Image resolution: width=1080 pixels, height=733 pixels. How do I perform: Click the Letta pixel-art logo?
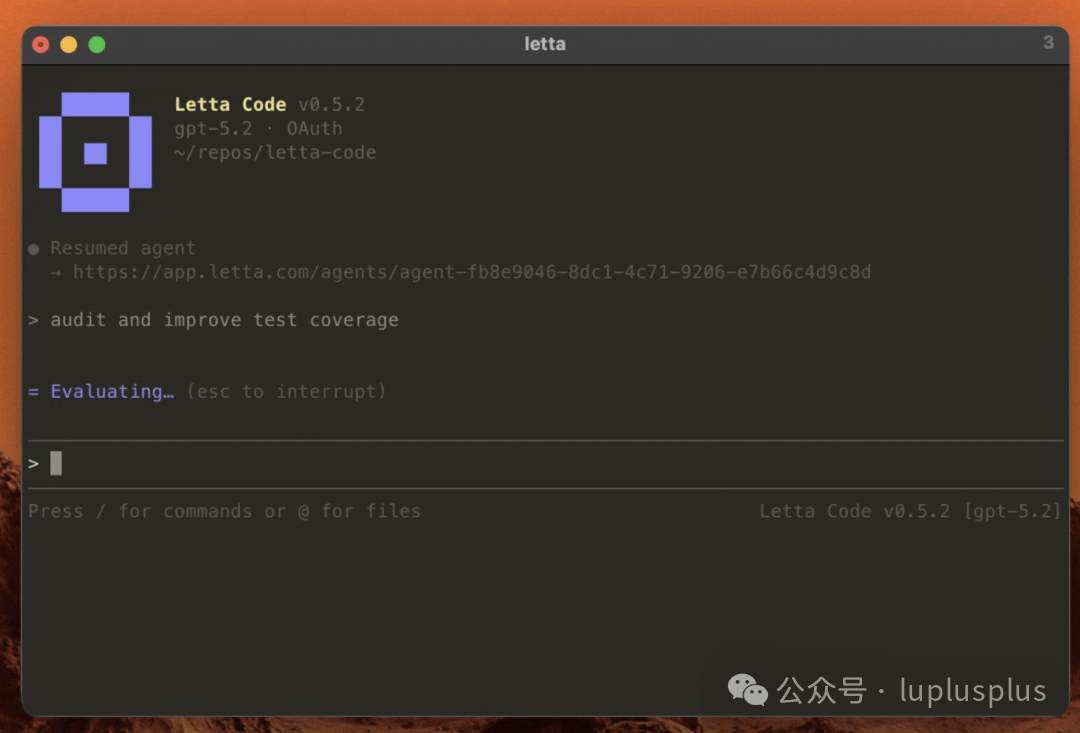95,150
